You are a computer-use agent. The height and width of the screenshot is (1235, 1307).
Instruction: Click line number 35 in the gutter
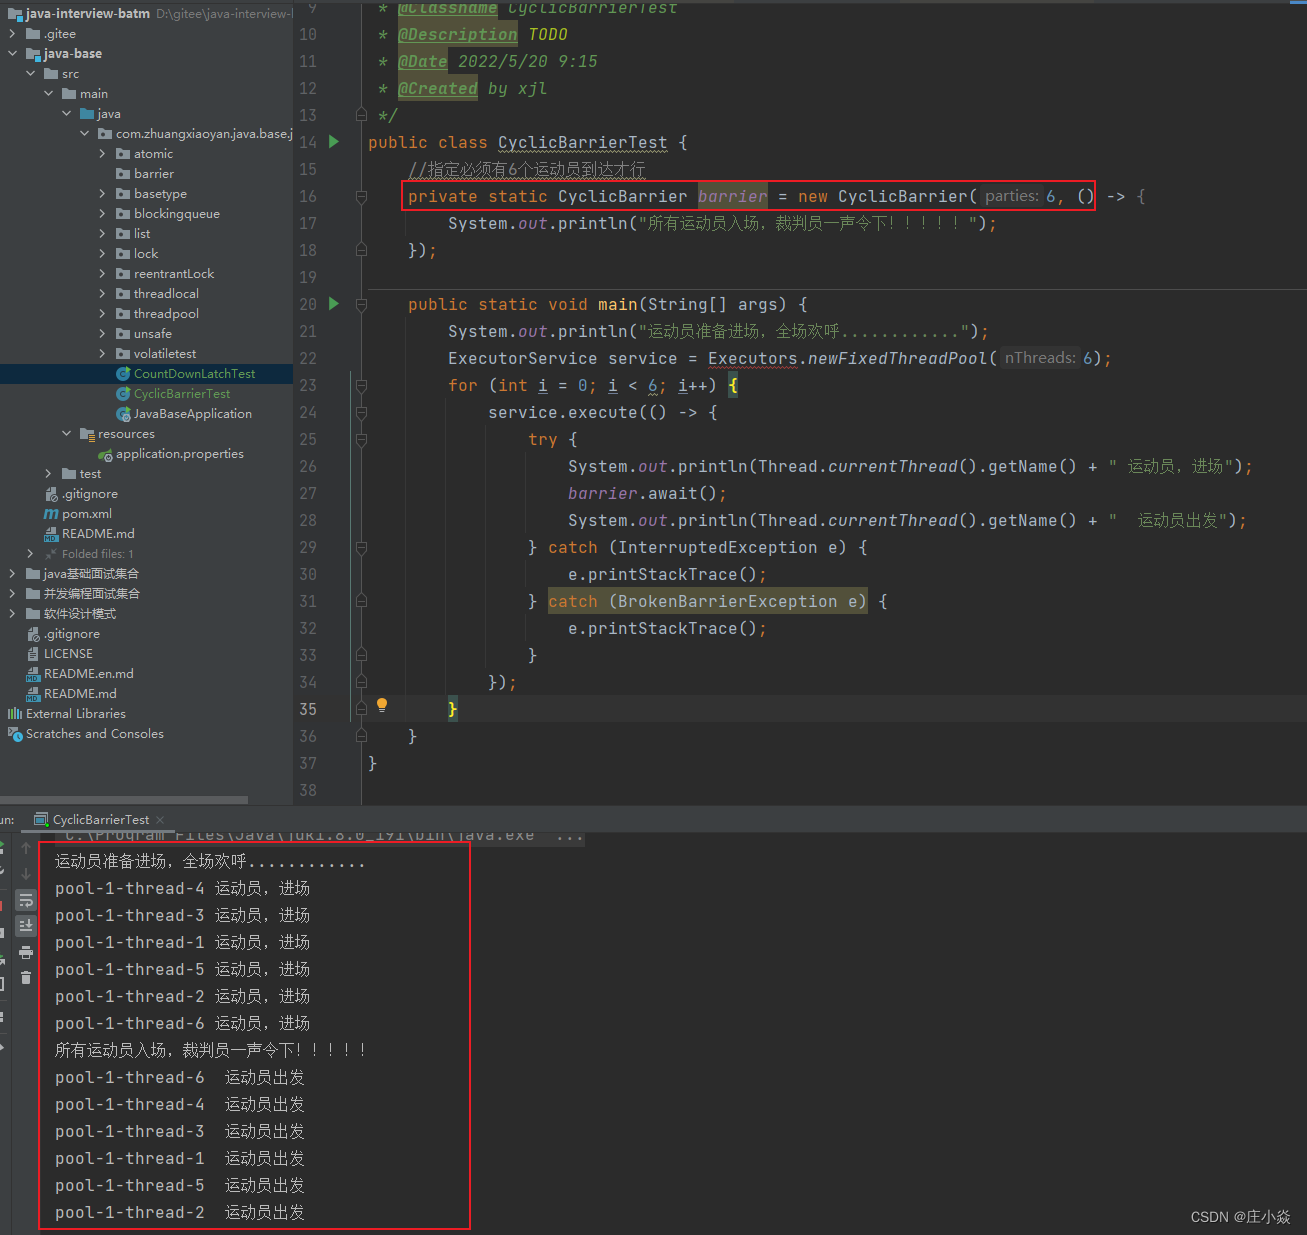click(x=308, y=709)
